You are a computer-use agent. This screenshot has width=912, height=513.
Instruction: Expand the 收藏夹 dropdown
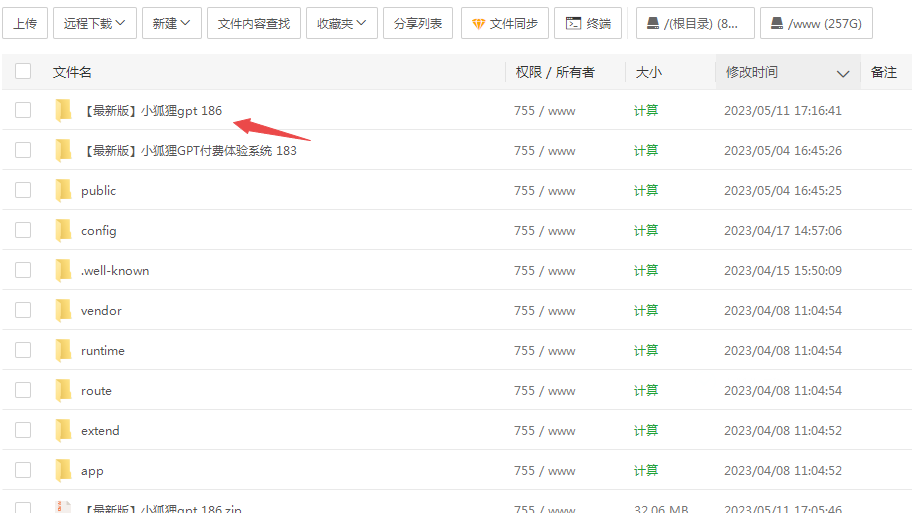pos(341,23)
